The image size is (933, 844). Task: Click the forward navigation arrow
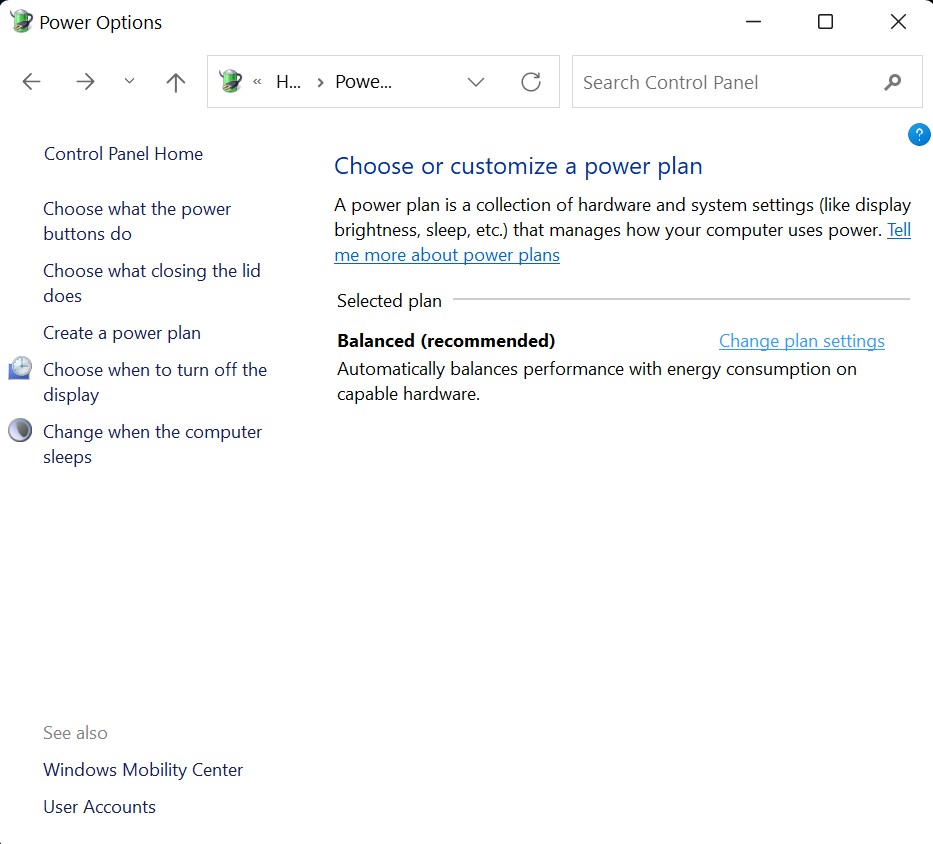click(x=85, y=82)
